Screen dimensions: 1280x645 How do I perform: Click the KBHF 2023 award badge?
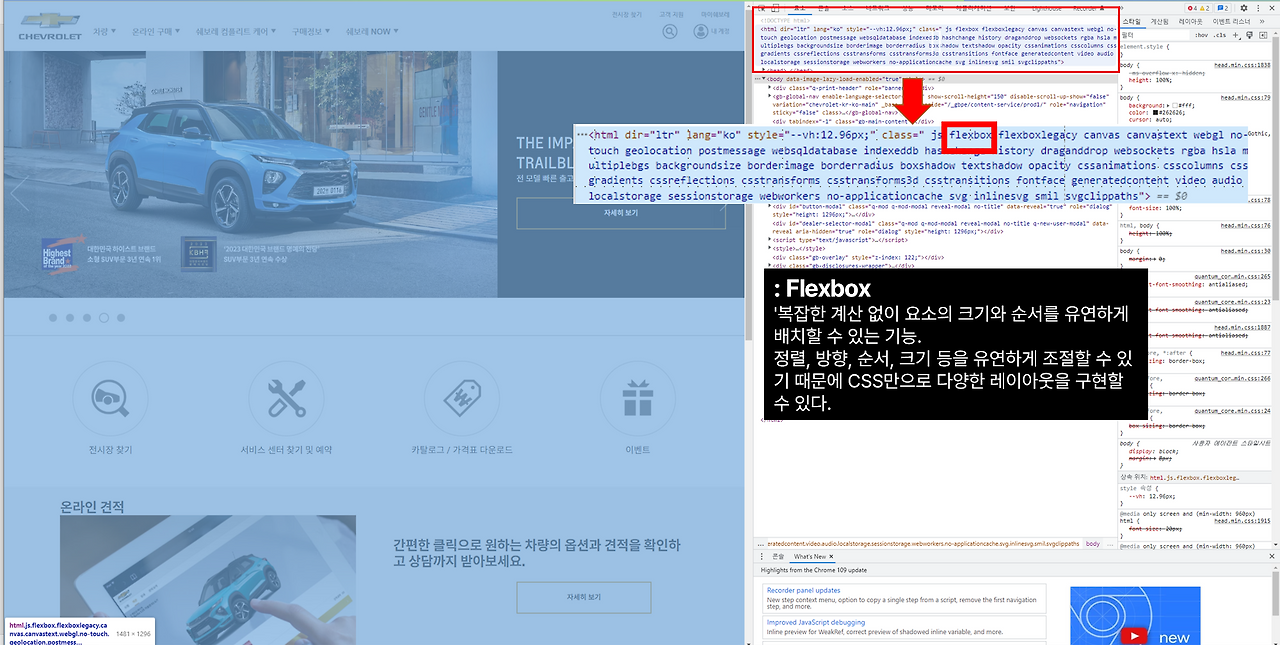[x=199, y=254]
